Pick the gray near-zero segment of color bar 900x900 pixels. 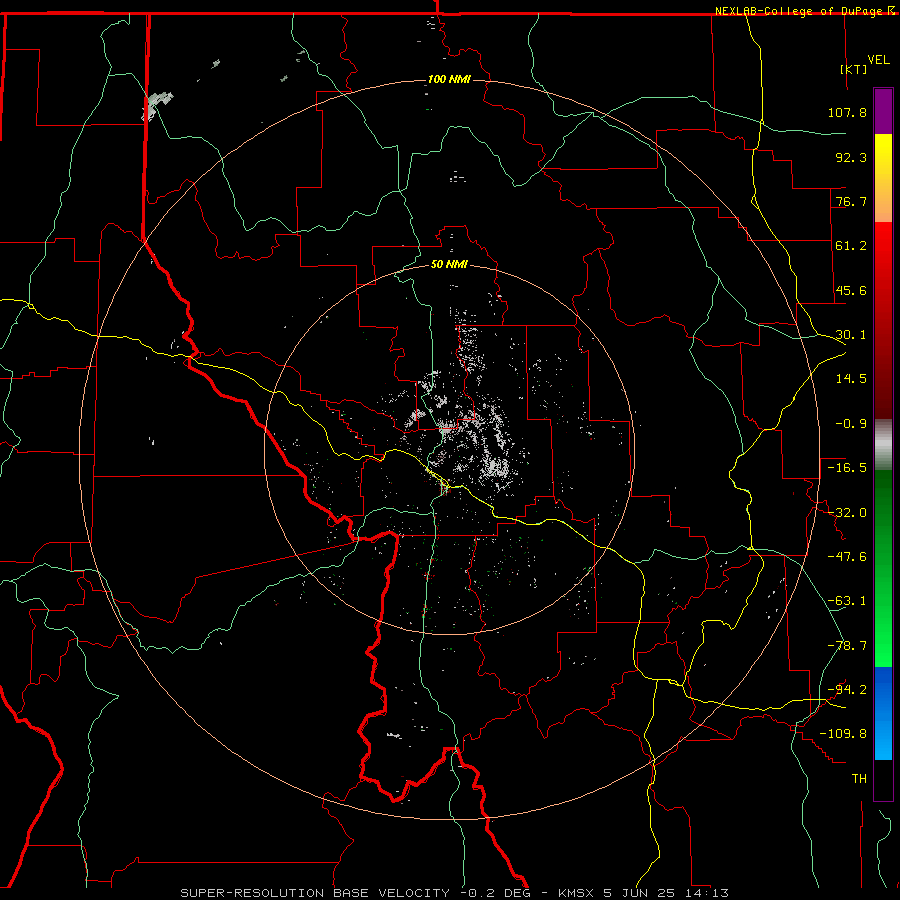(883, 445)
